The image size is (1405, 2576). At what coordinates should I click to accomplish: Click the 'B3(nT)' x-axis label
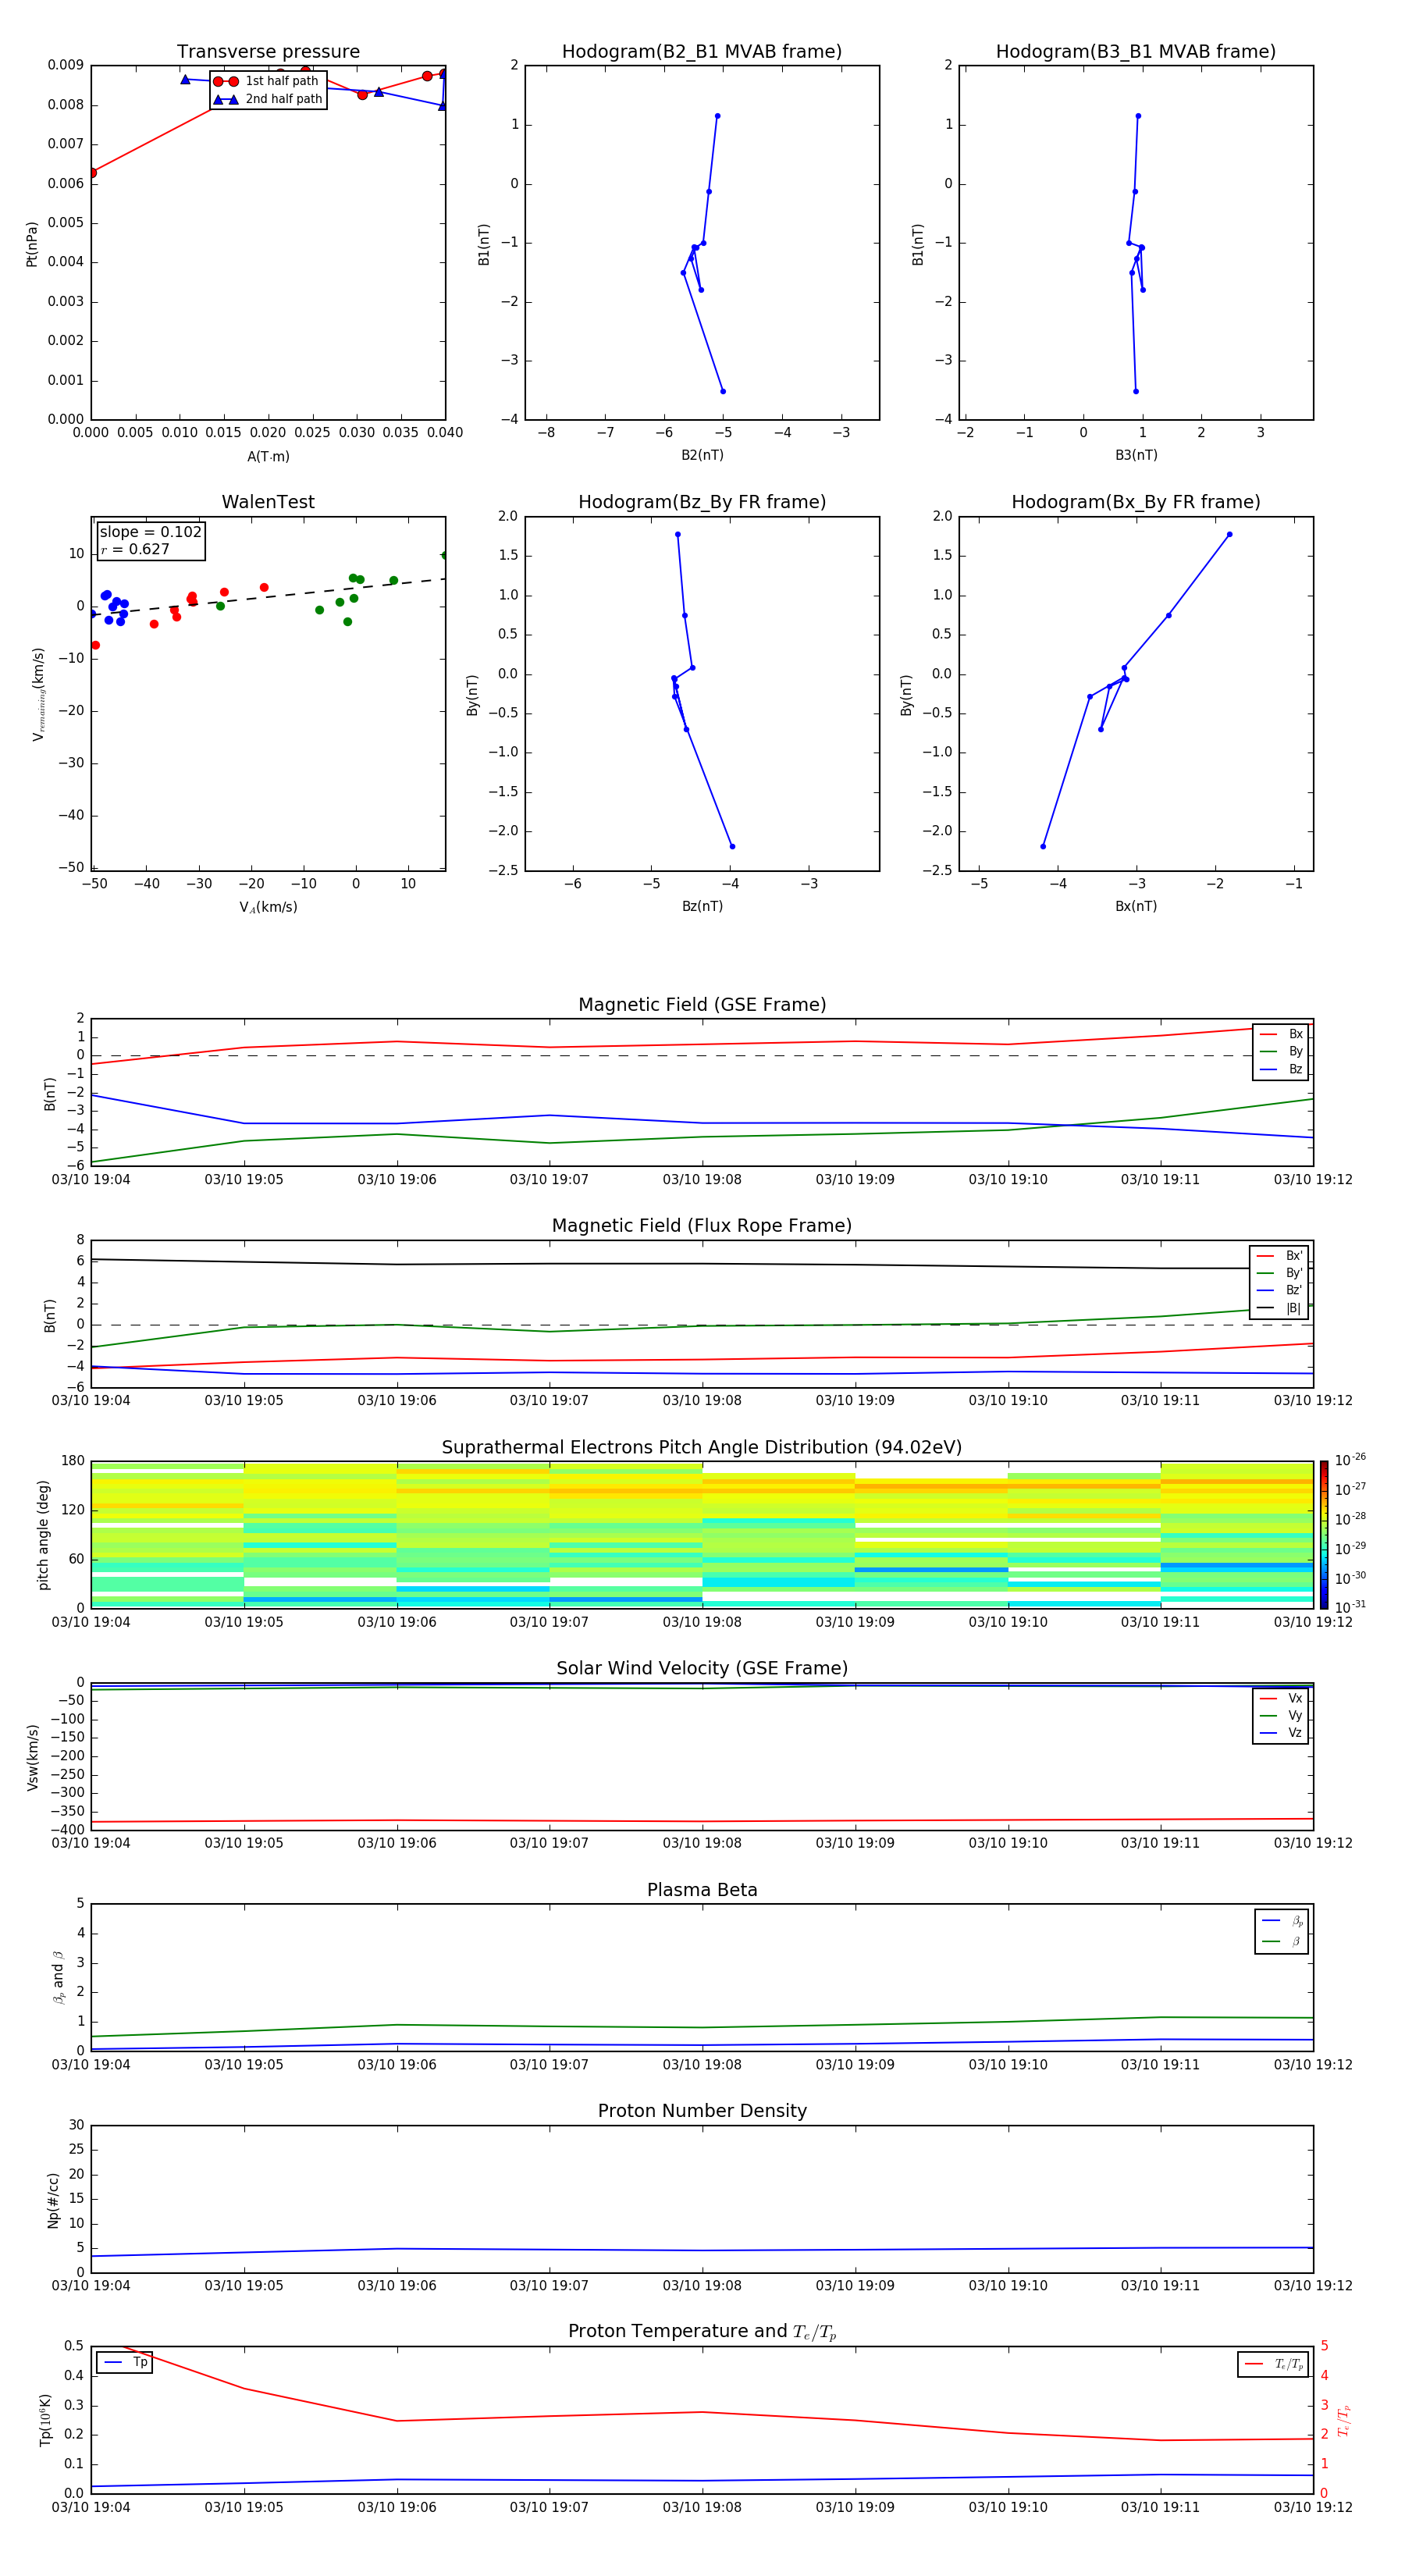click(1136, 455)
